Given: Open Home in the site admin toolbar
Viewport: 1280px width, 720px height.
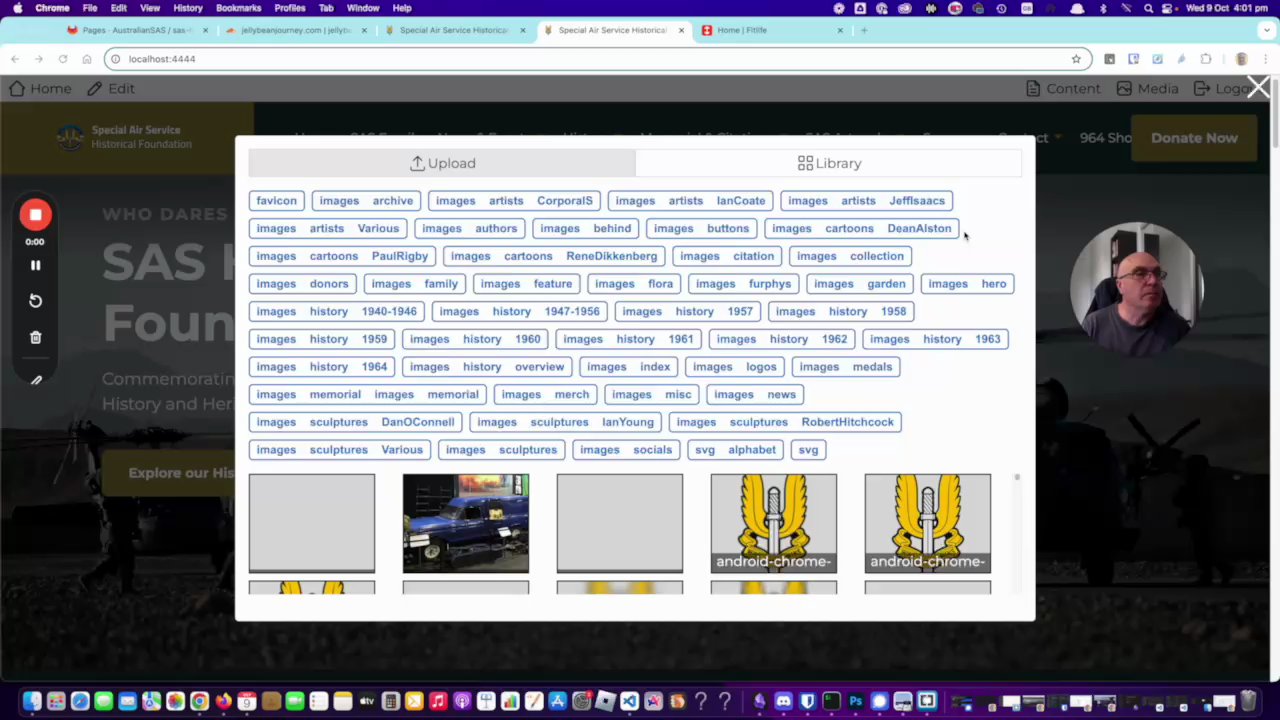Looking at the screenshot, I should (40, 88).
